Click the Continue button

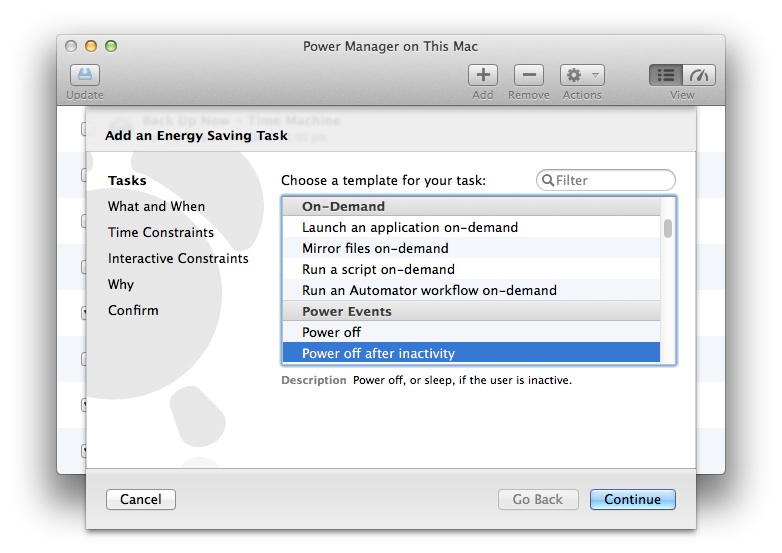click(x=632, y=499)
